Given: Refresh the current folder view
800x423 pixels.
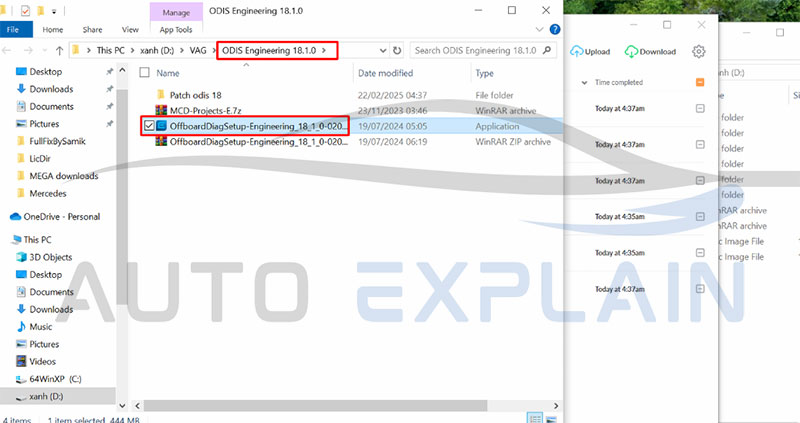Looking at the screenshot, I should coord(397,51).
